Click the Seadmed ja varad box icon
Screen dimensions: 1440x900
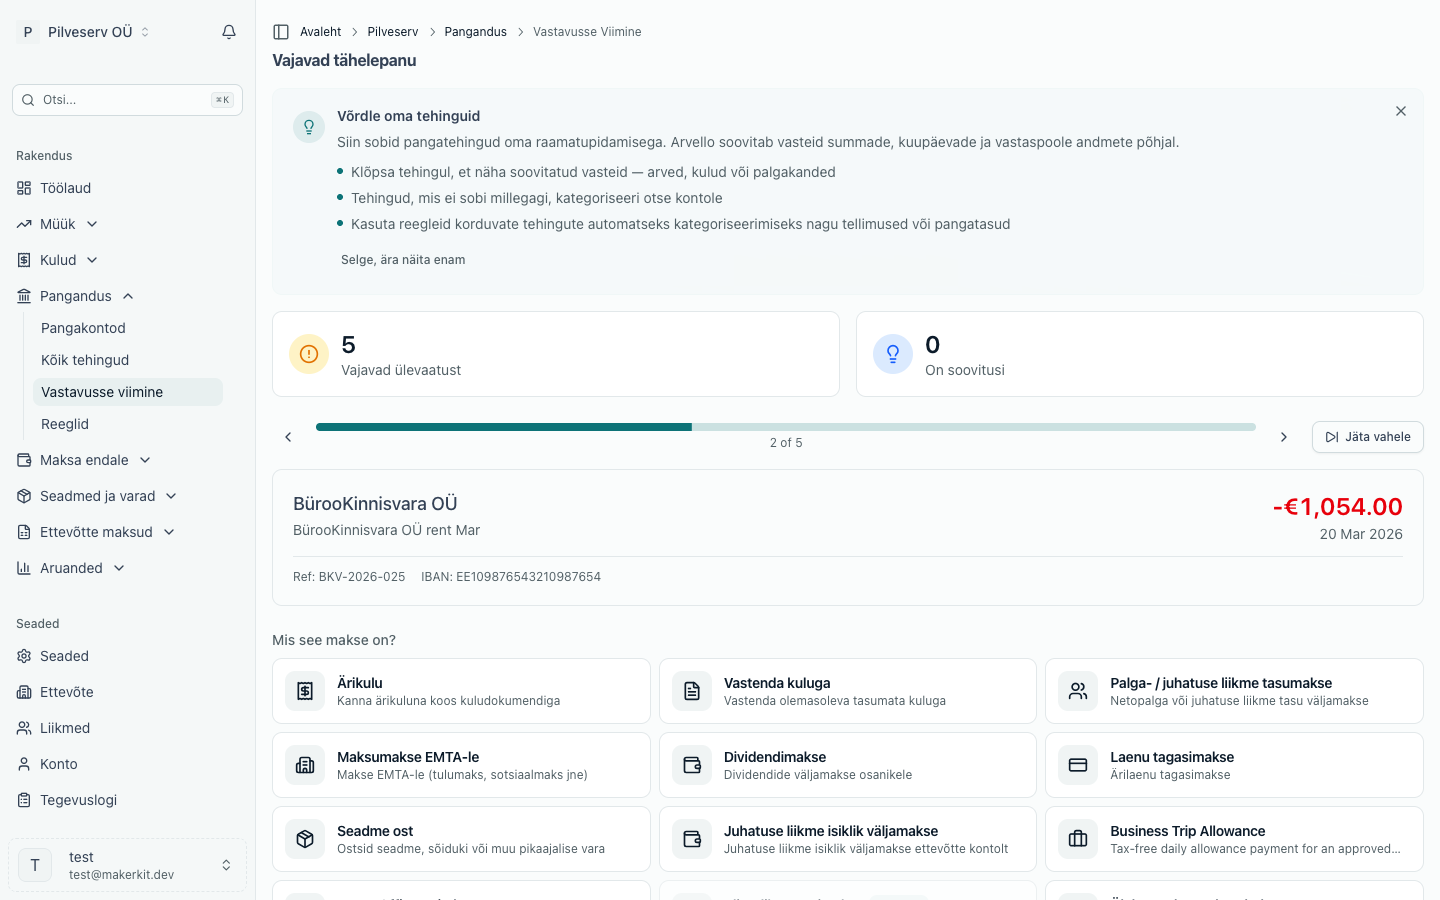click(x=24, y=496)
